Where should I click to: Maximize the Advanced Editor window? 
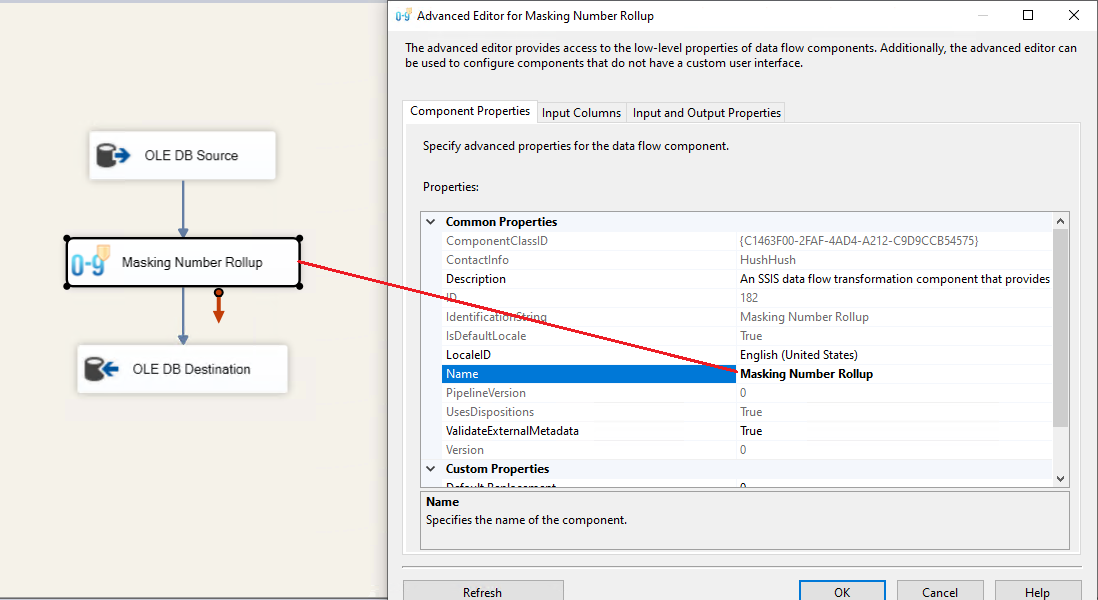click(1028, 16)
